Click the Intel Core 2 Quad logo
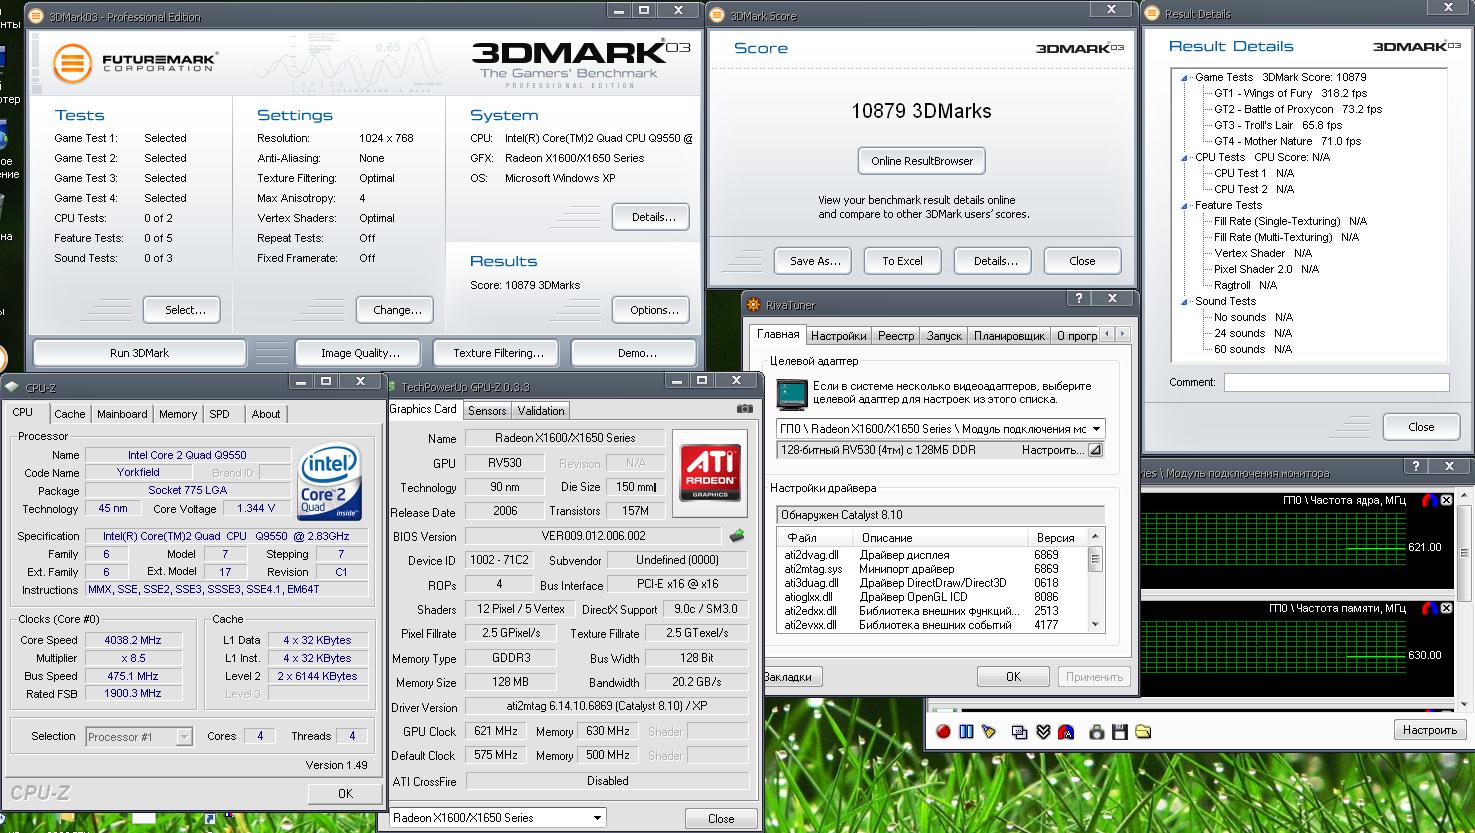 click(329, 483)
